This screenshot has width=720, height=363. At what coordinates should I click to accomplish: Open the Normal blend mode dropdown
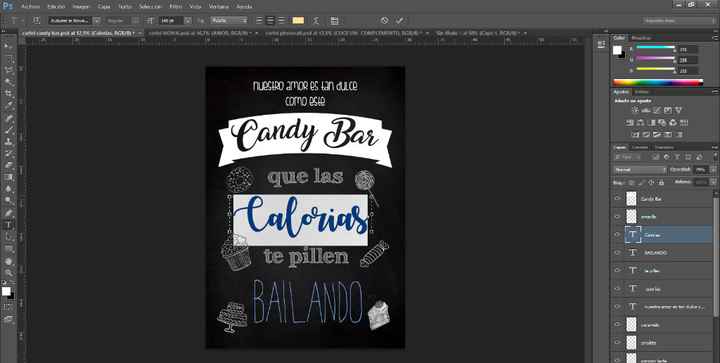[x=640, y=170]
